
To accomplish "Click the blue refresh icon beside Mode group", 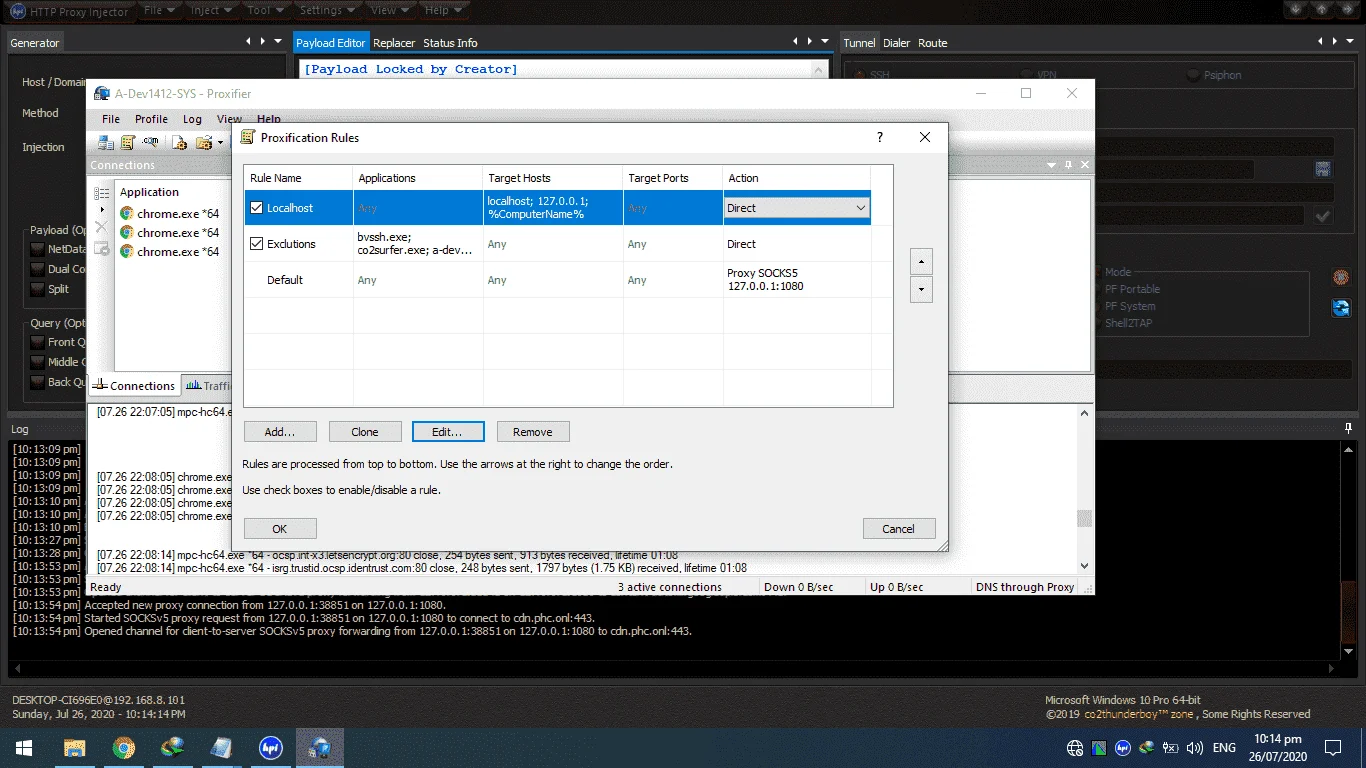I will tap(1341, 308).
